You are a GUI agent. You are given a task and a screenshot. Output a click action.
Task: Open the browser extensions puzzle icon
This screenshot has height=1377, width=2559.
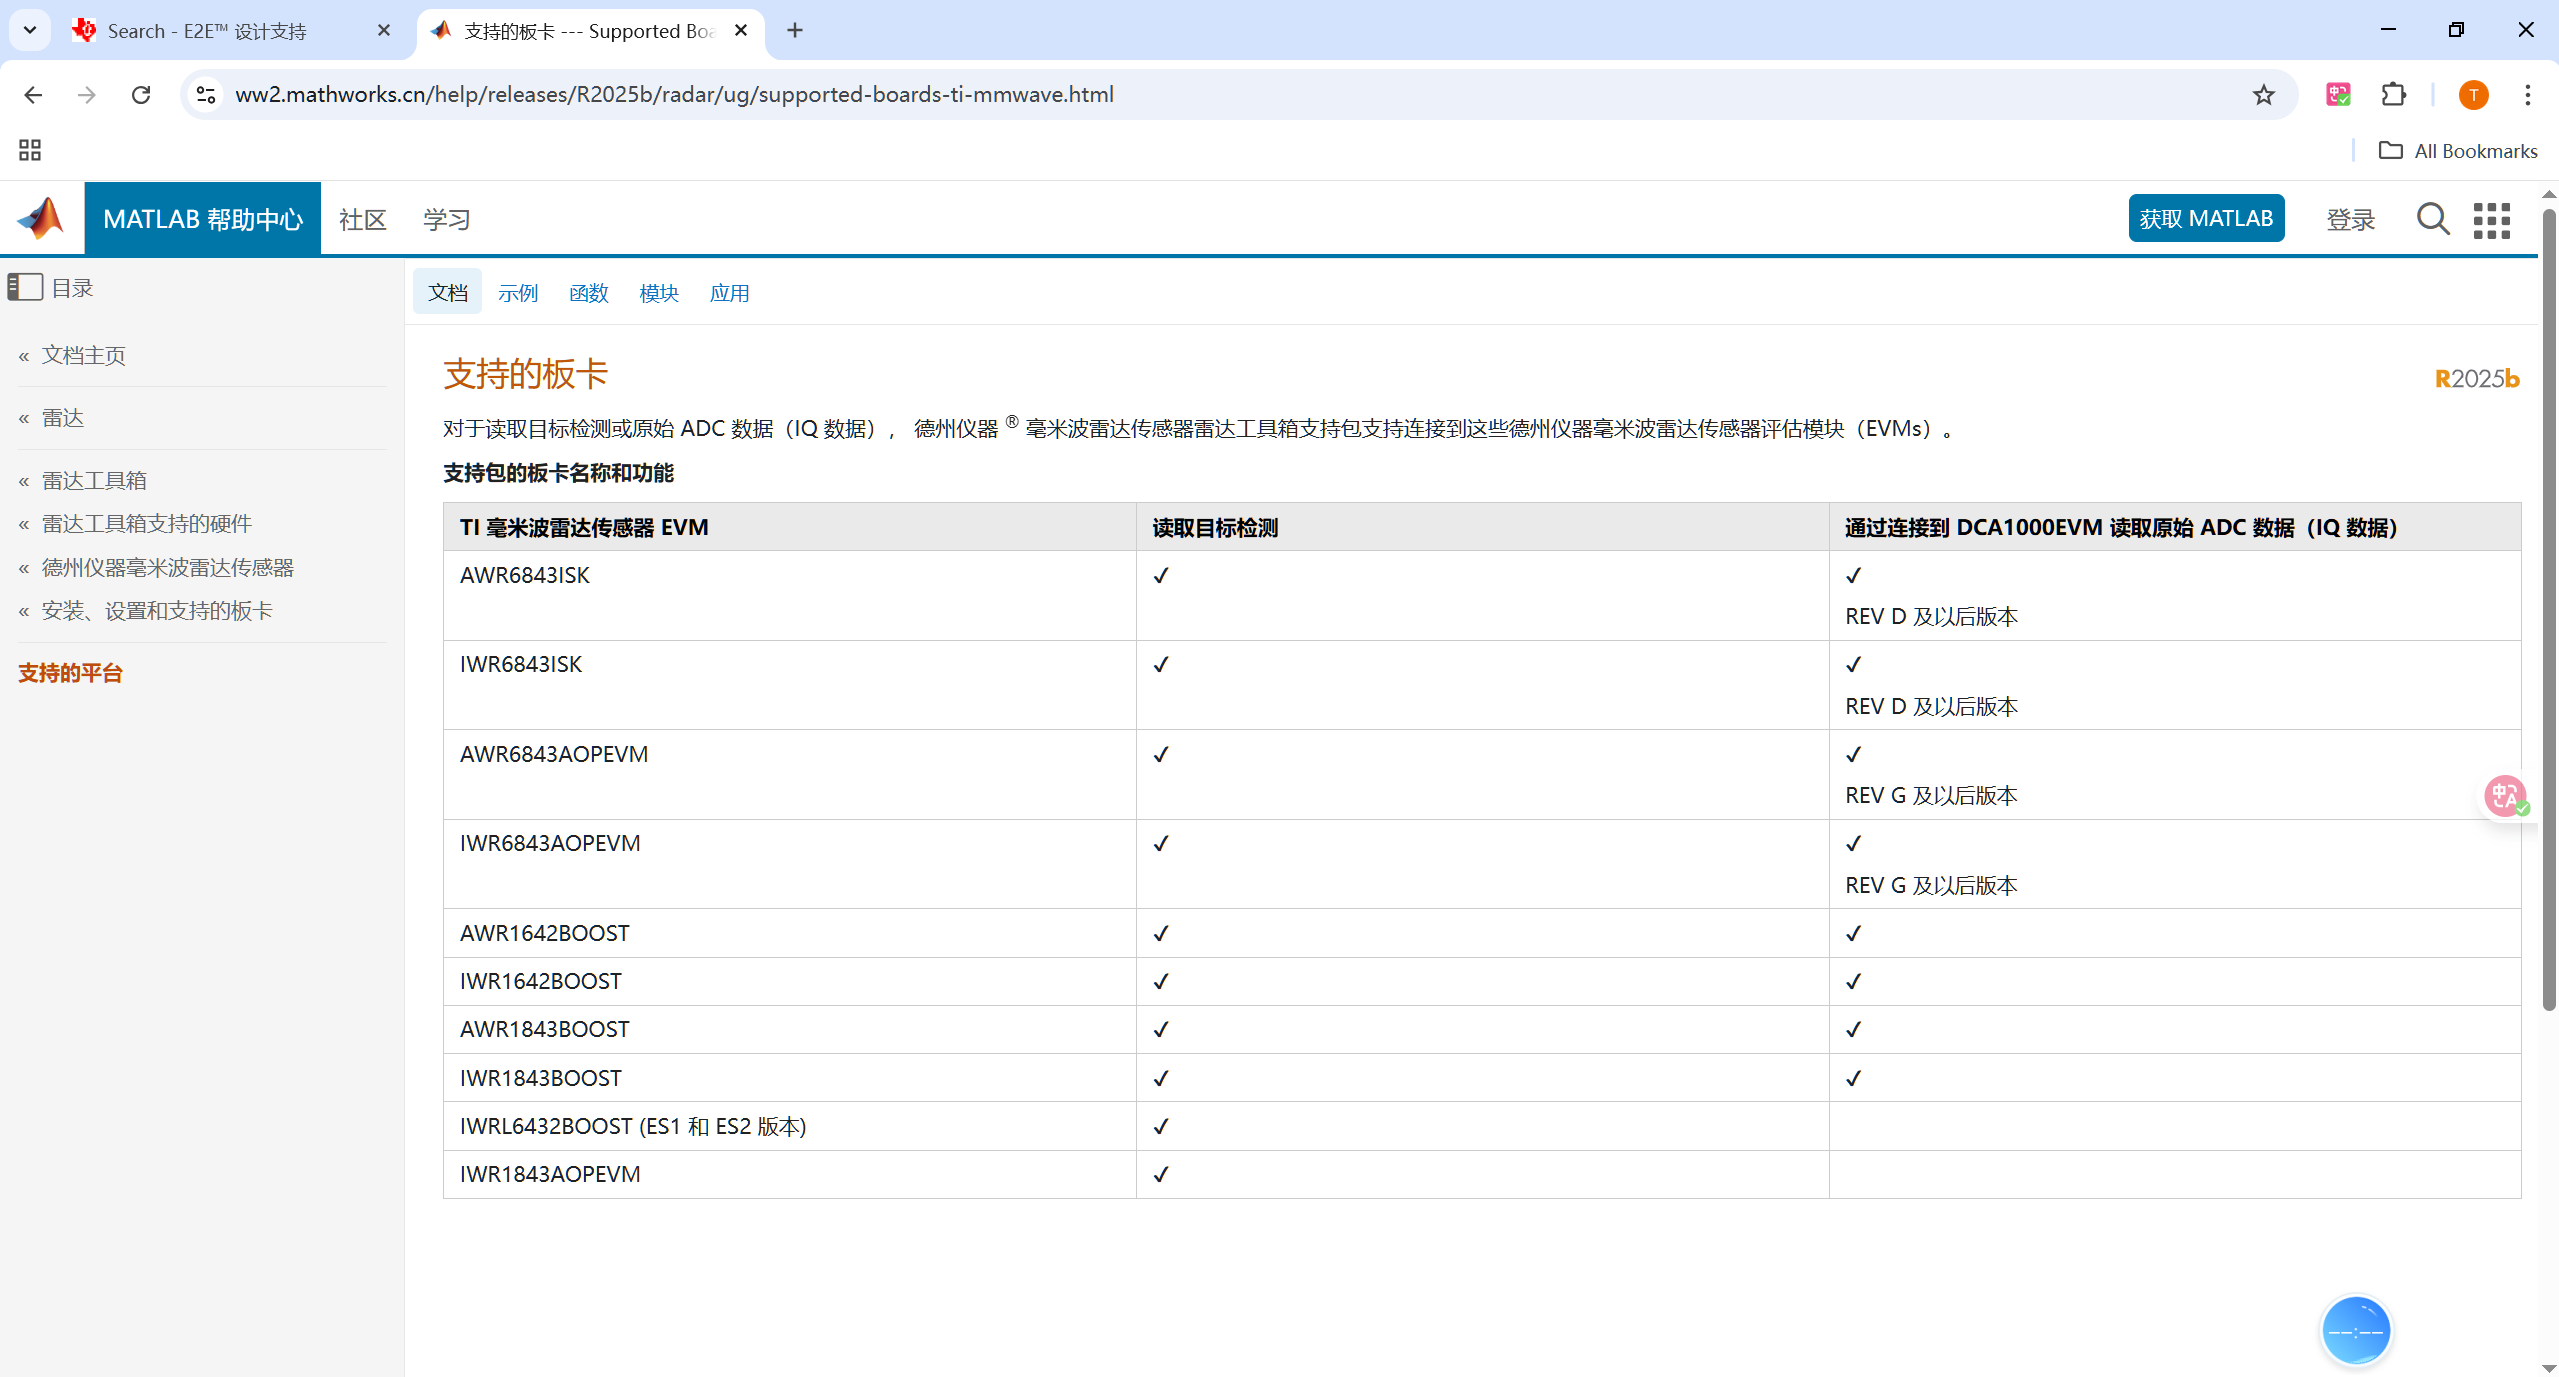[x=2393, y=95]
